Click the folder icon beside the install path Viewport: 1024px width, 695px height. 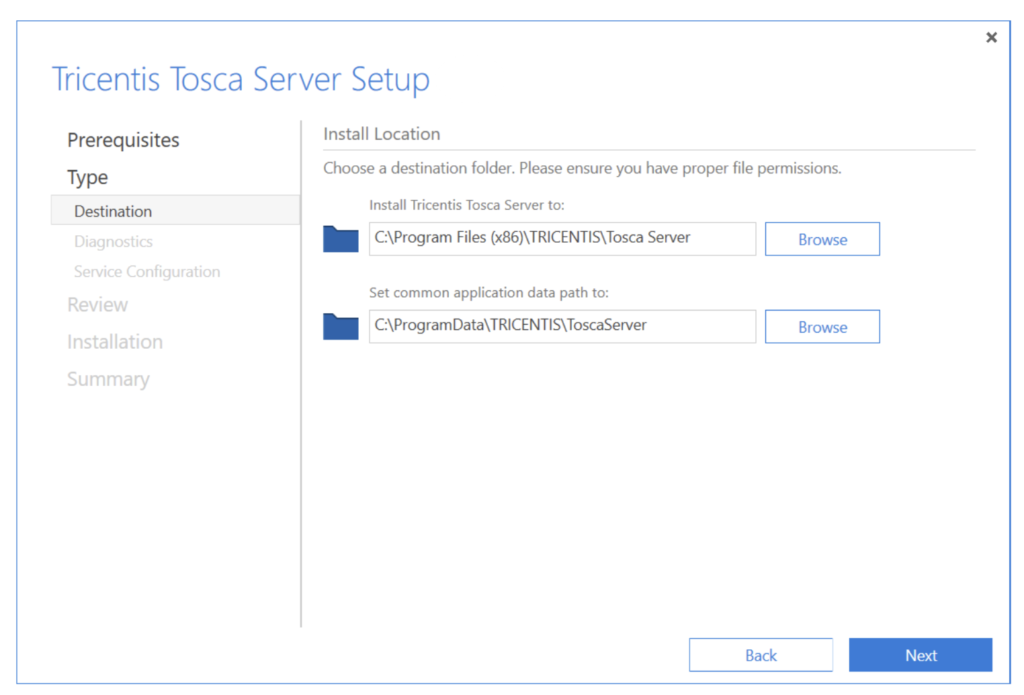click(340, 239)
